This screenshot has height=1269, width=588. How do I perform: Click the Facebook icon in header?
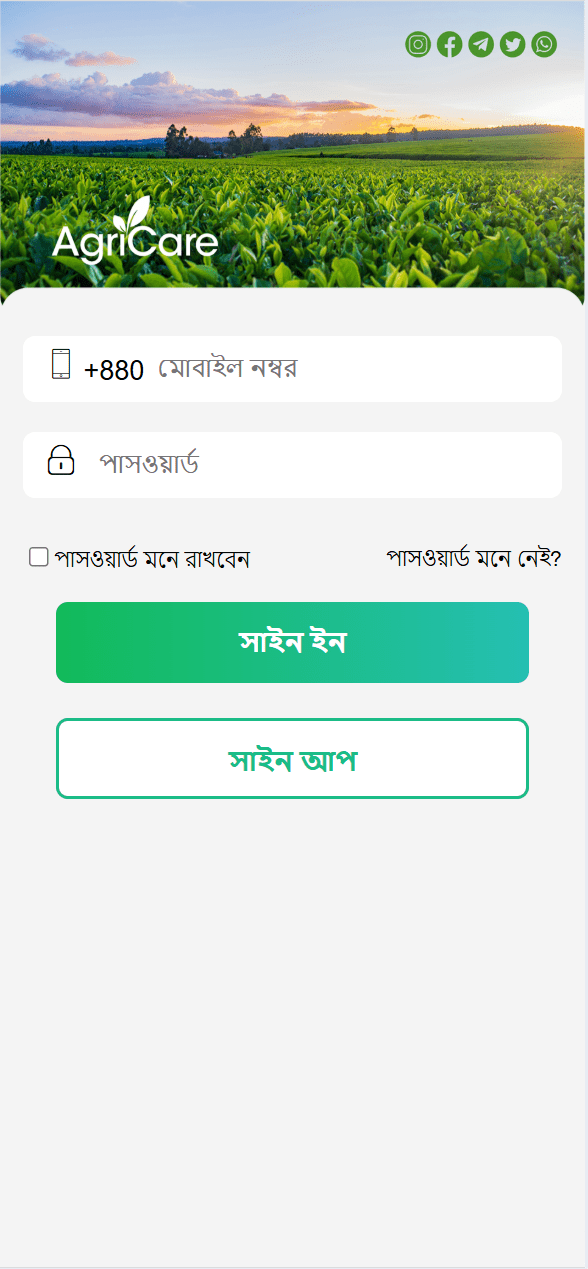point(450,44)
